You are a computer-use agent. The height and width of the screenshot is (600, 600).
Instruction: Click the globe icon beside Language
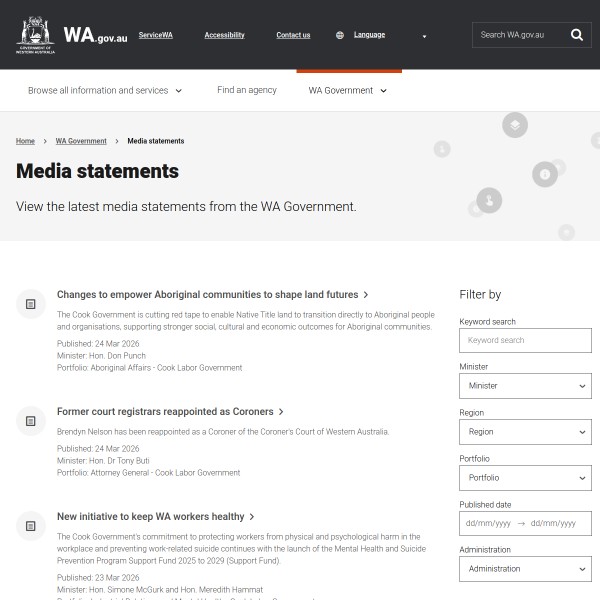(340, 35)
